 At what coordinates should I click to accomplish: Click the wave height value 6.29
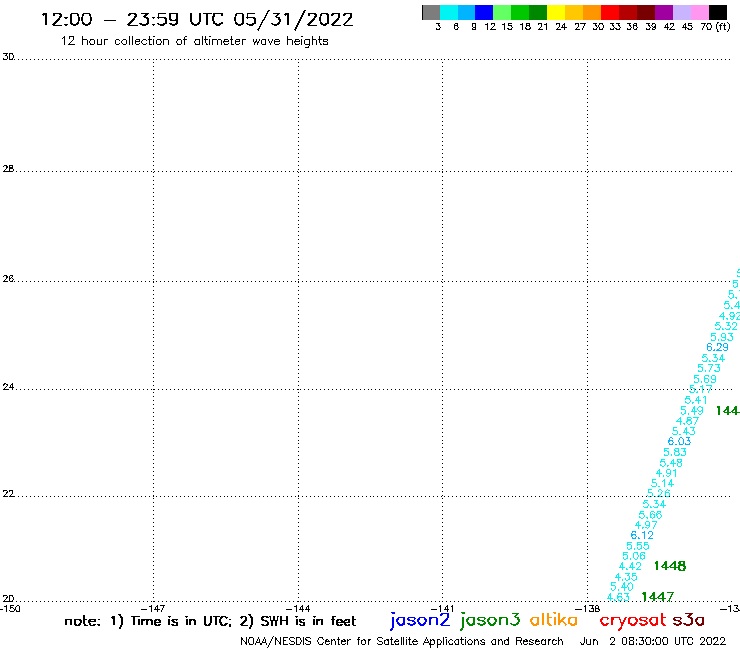coord(717,347)
